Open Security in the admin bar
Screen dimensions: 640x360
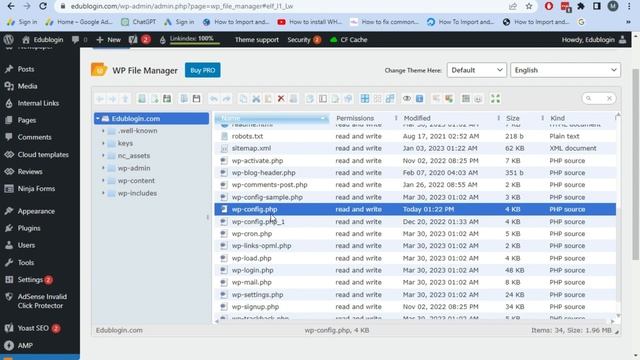[304, 40]
